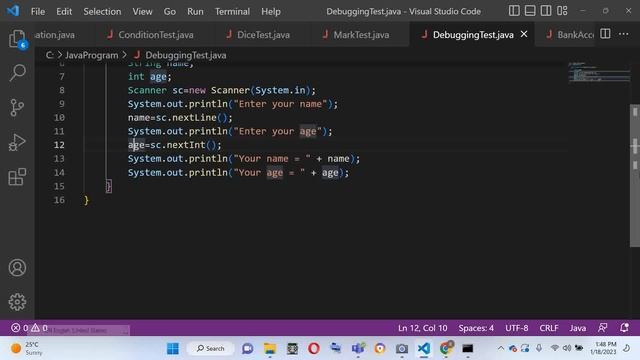Open the Edit menu
640x360 pixels.
pos(64,11)
